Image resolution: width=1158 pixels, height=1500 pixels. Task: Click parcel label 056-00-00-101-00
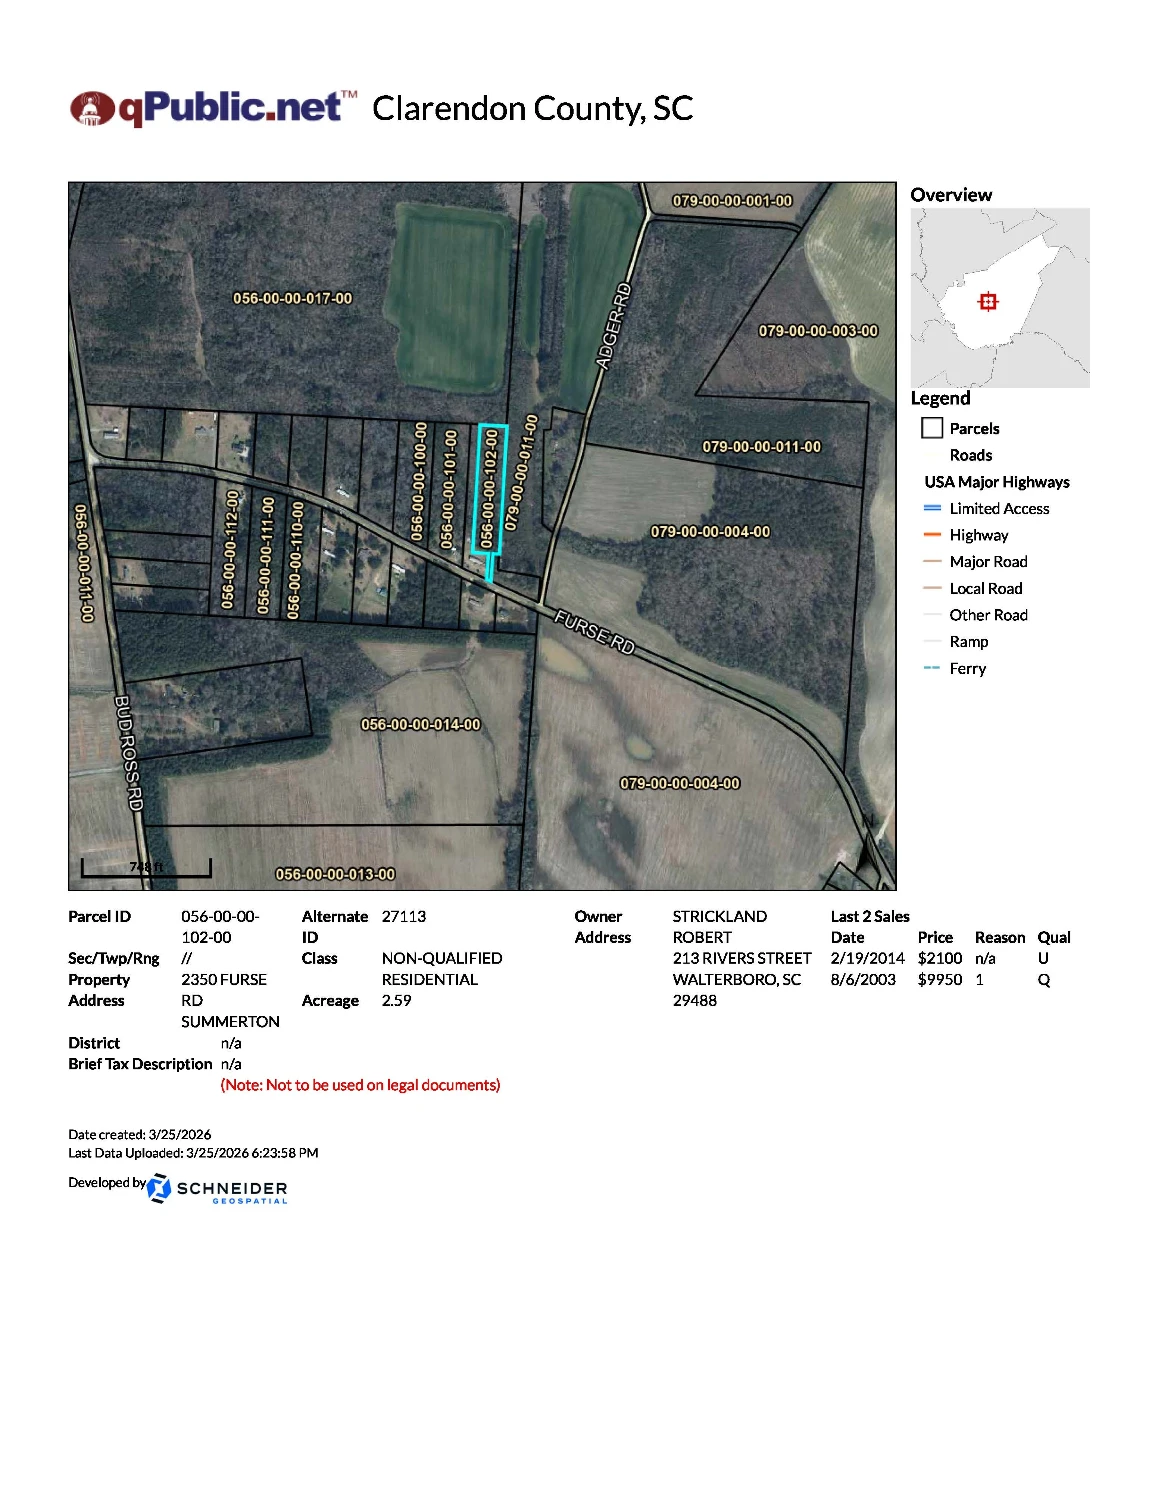[x=449, y=489]
